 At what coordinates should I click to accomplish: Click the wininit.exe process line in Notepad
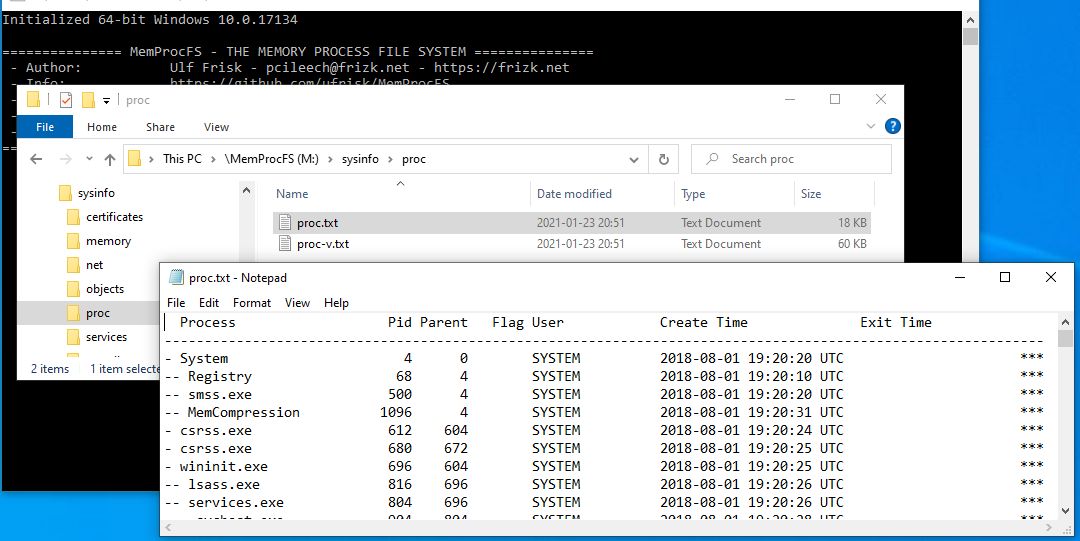[604, 466]
